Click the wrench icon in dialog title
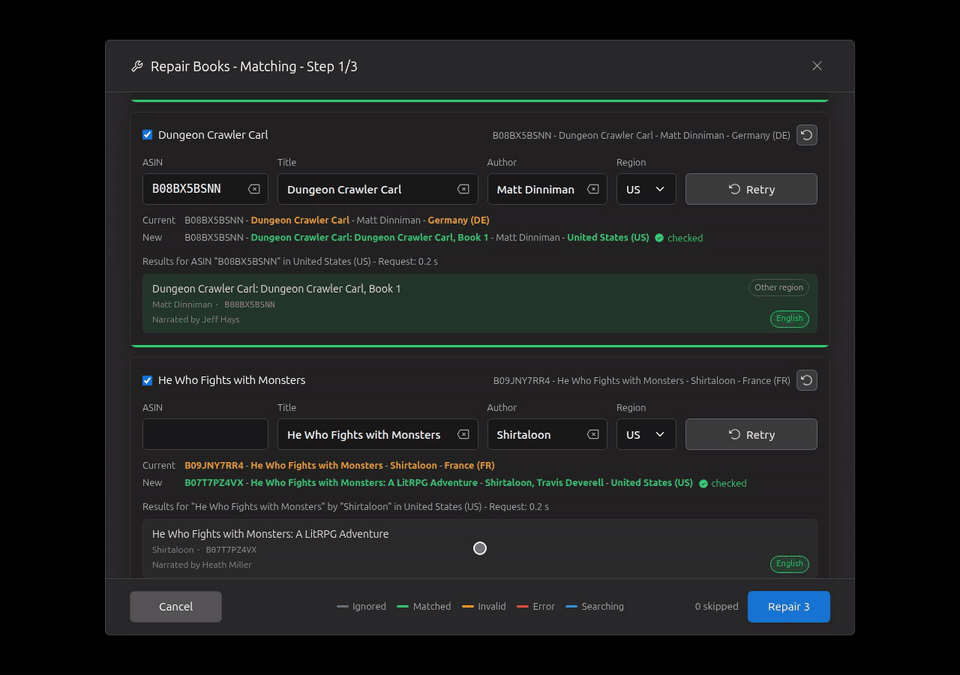This screenshot has height=675, width=960. 137,66
